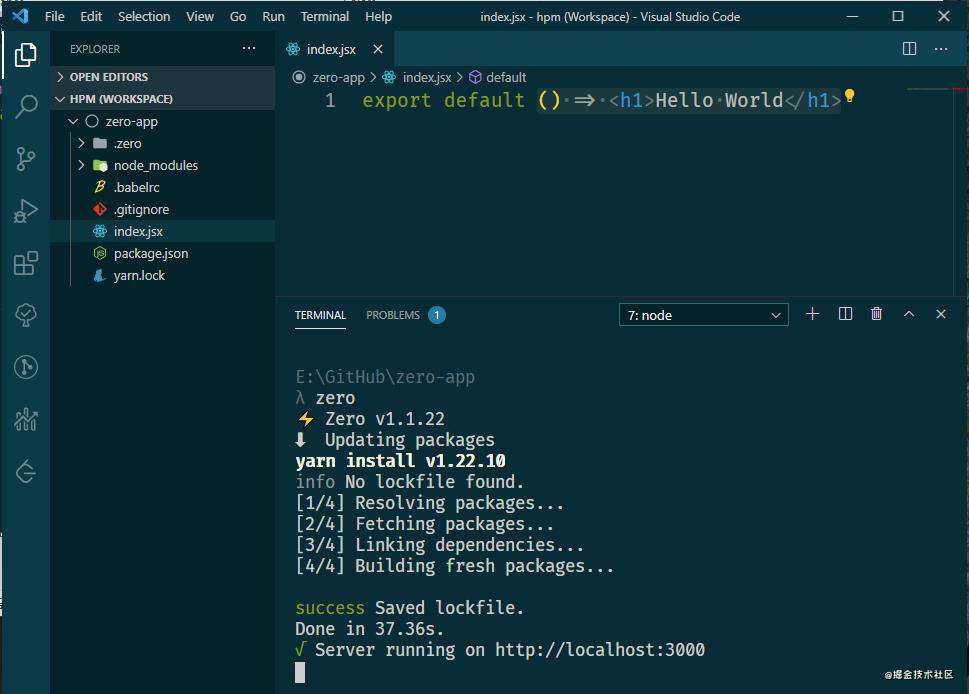
Task: Open the Run and Debug view
Action: point(26,211)
